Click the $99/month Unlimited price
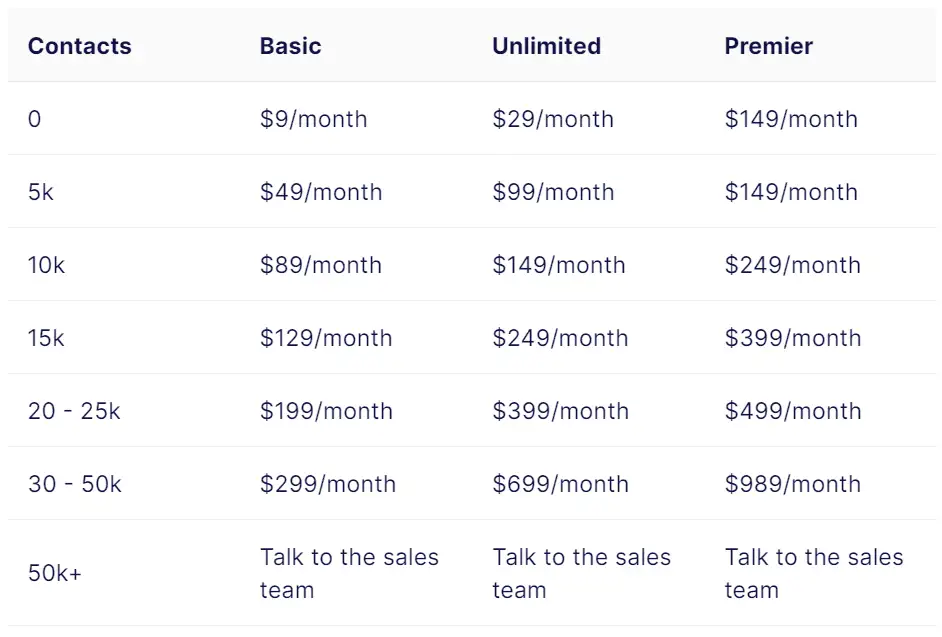This screenshot has width=942, height=637. (x=553, y=192)
